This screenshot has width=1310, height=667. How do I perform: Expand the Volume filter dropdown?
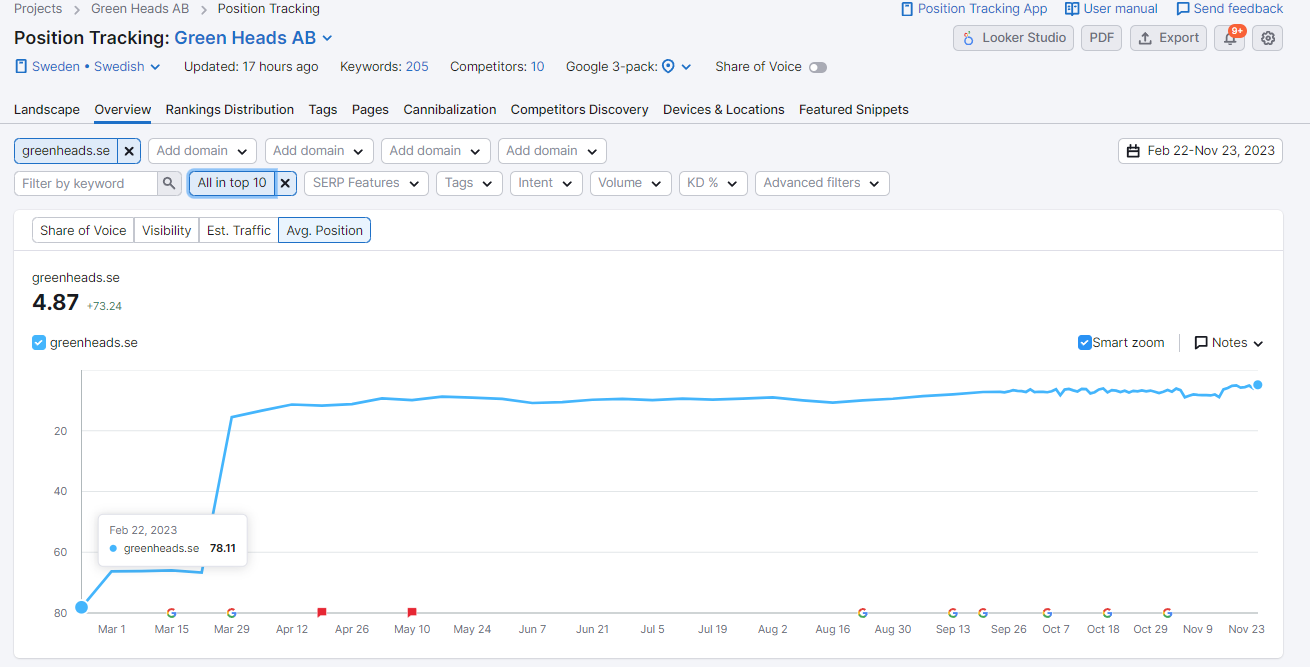(x=630, y=183)
